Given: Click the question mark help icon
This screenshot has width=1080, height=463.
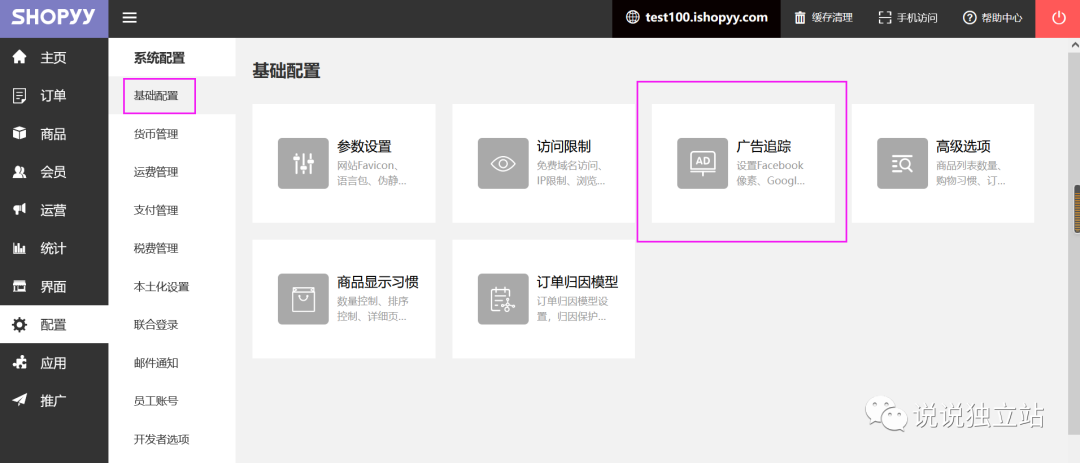Looking at the screenshot, I should coord(970,18).
